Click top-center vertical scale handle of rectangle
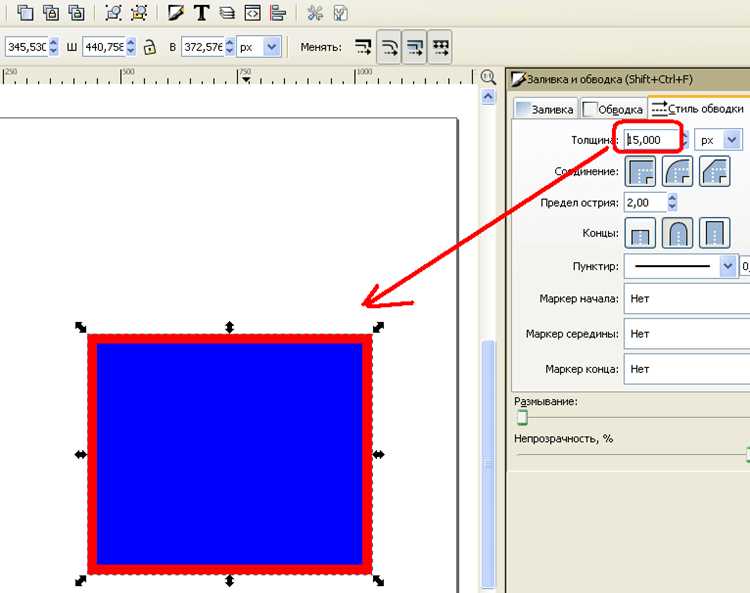750x593 pixels. pyautogui.click(x=230, y=327)
